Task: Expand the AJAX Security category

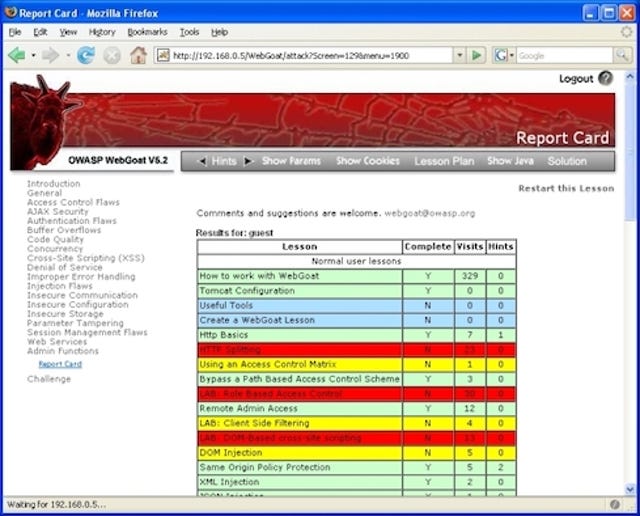Action: tap(58, 211)
